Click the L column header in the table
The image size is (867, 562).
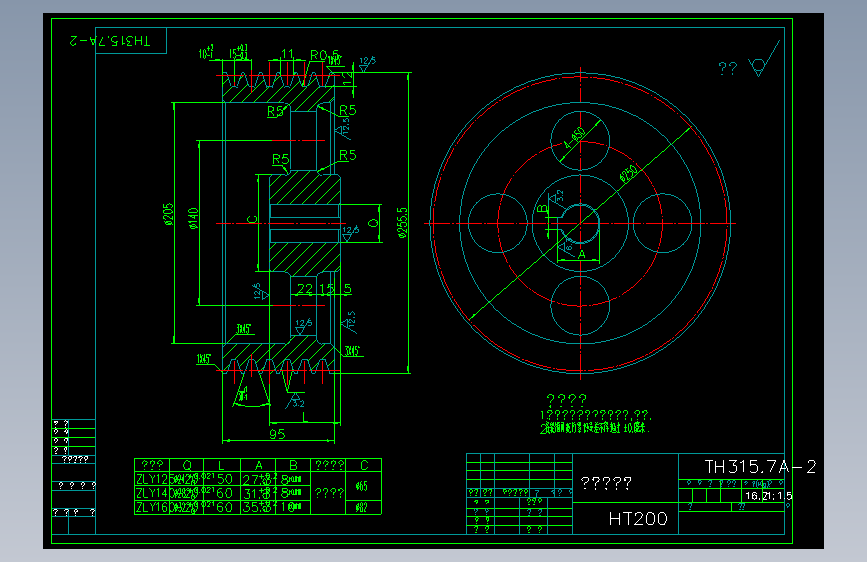[x=221, y=465]
